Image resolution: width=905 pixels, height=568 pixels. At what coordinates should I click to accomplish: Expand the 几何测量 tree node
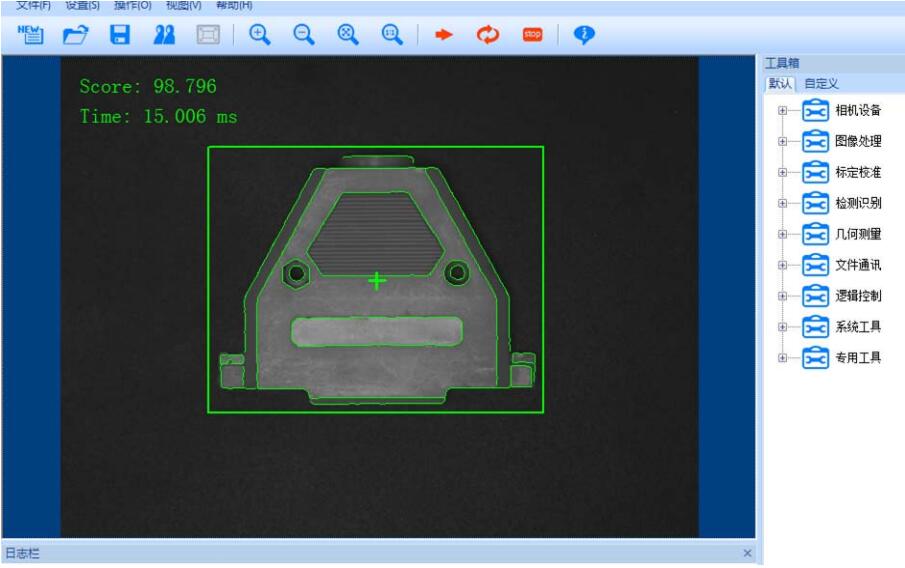pyautogui.click(x=783, y=235)
